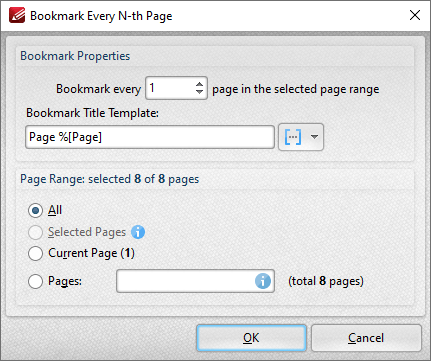The height and width of the screenshot is (361, 431).
Task: Decrease the Bookmark every value using down arrow
Action: point(199,92)
